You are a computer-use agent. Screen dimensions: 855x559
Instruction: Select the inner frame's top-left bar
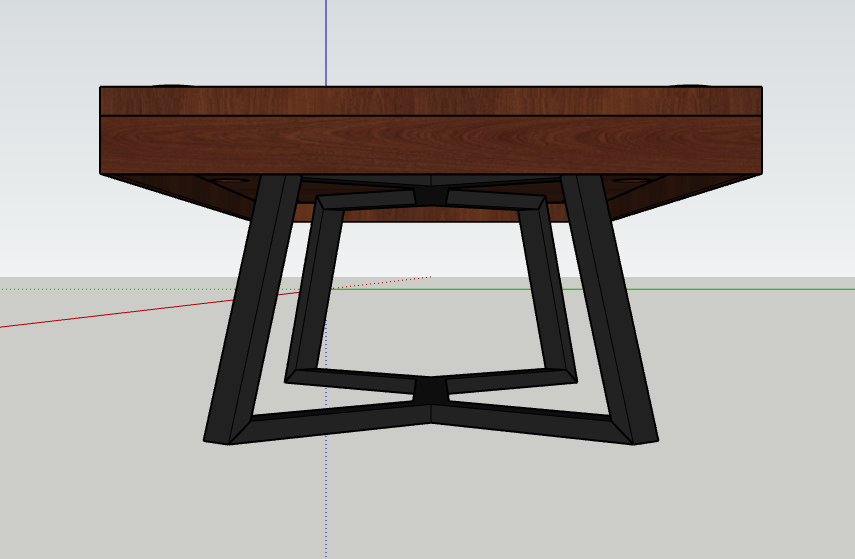point(365,199)
